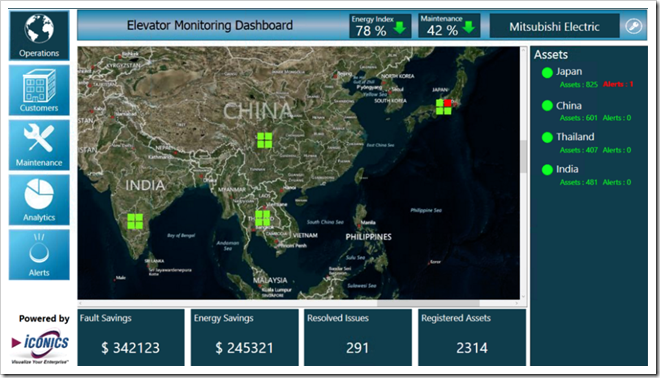Screen dimensions: 660x378
Task: Select Japan elevator marker with red alert
Action: click(444, 107)
